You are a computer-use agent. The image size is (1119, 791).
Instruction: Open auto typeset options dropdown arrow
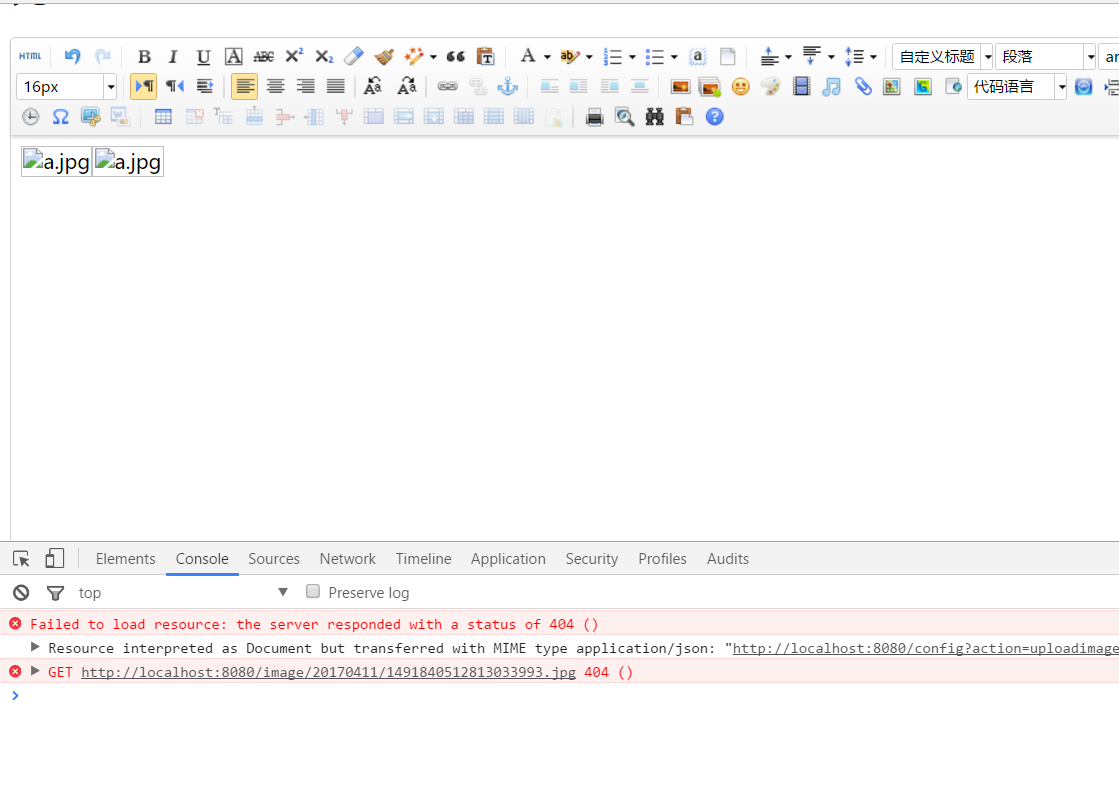433,56
